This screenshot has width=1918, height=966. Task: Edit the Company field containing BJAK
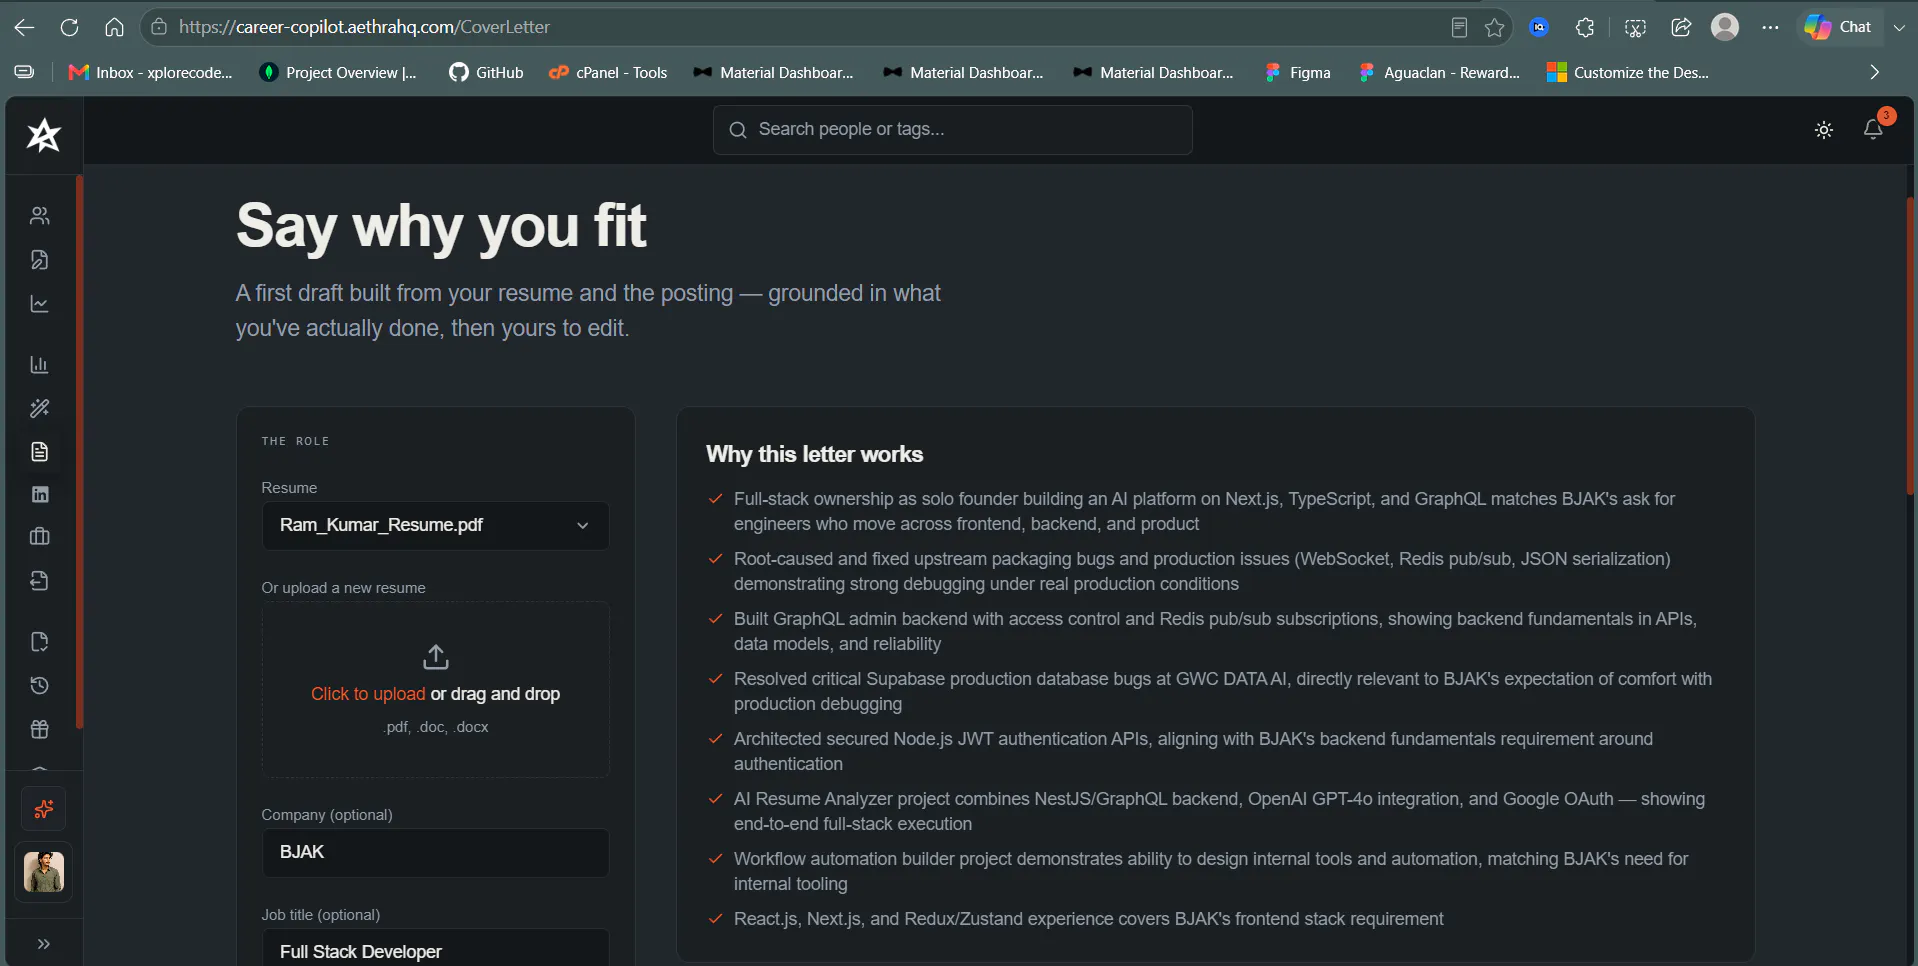(436, 853)
